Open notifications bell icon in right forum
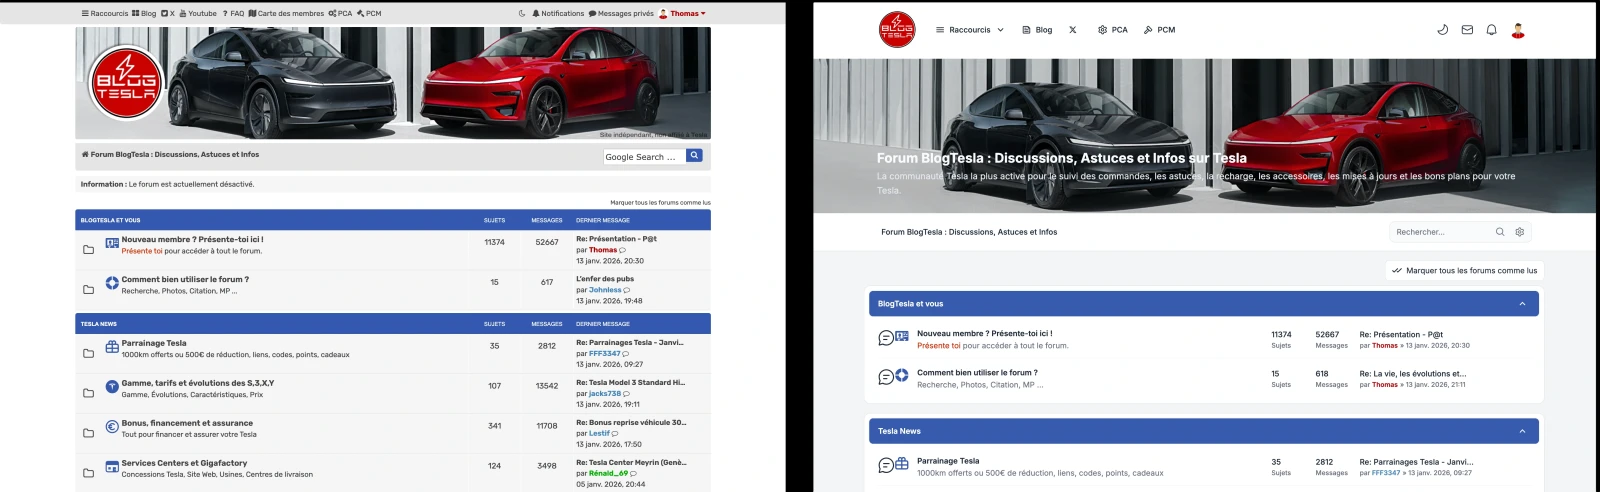The height and width of the screenshot is (492, 1600). (x=1491, y=30)
